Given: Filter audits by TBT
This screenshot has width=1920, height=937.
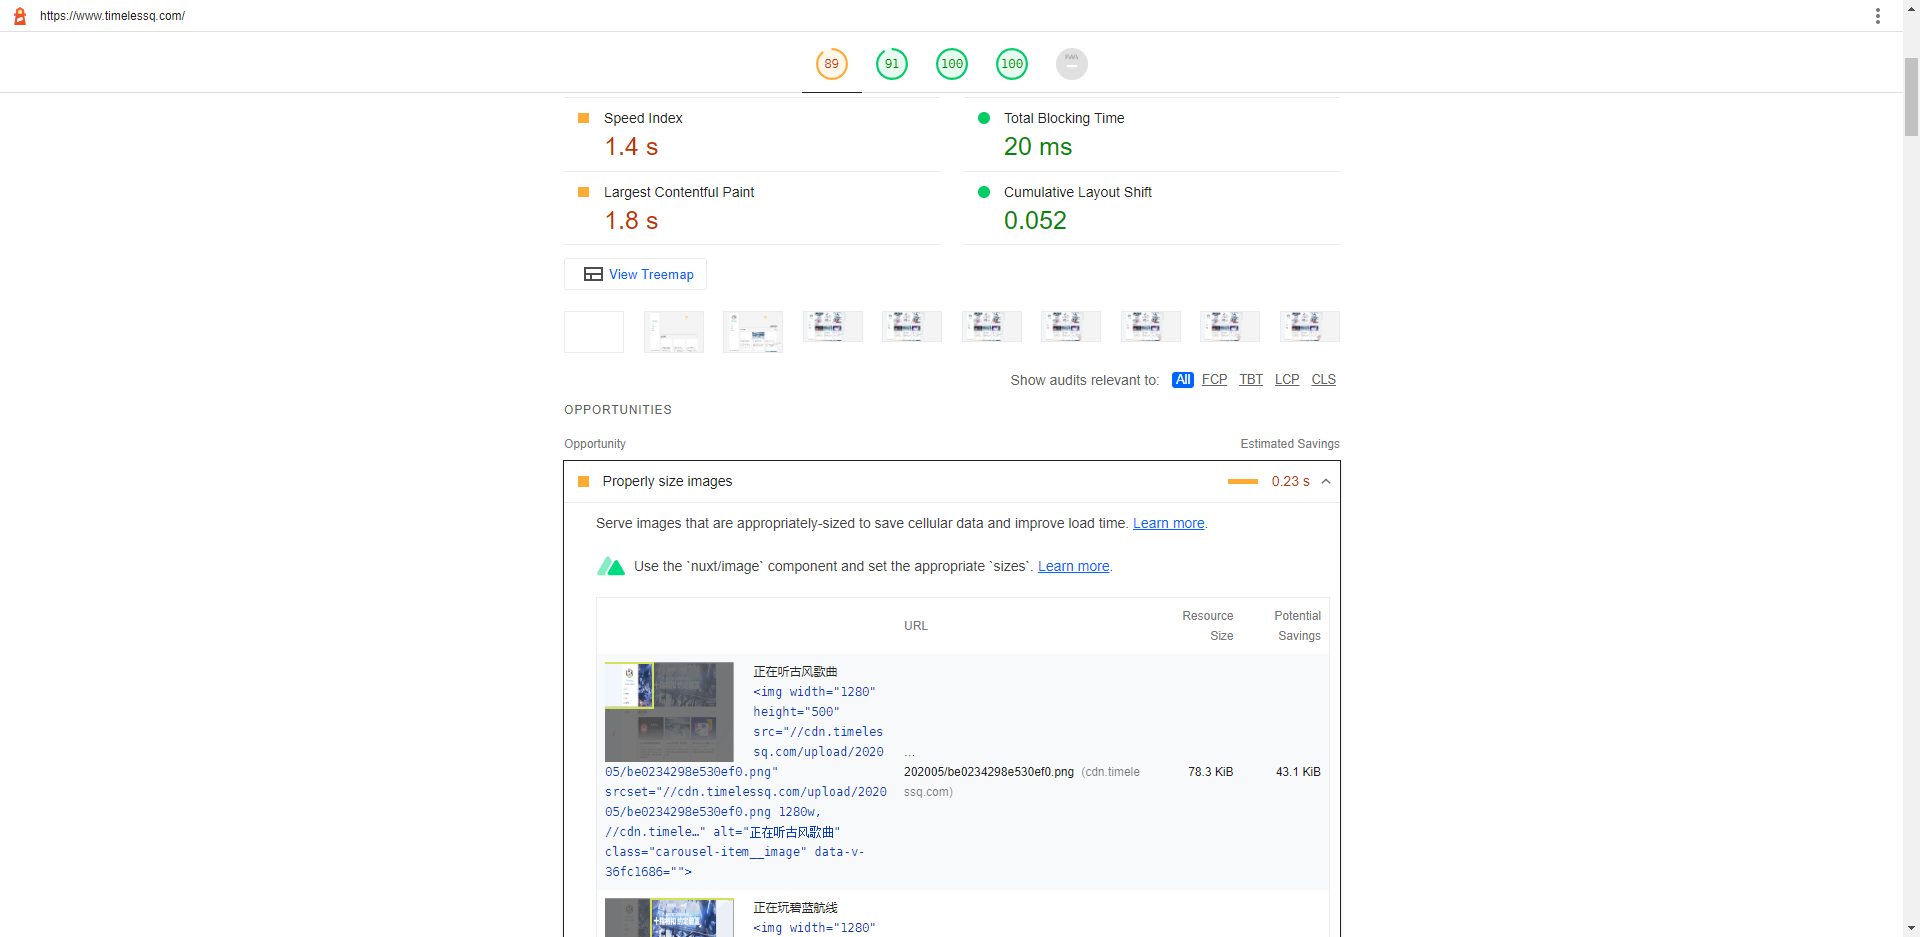Looking at the screenshot, I should click(1251, 380).
